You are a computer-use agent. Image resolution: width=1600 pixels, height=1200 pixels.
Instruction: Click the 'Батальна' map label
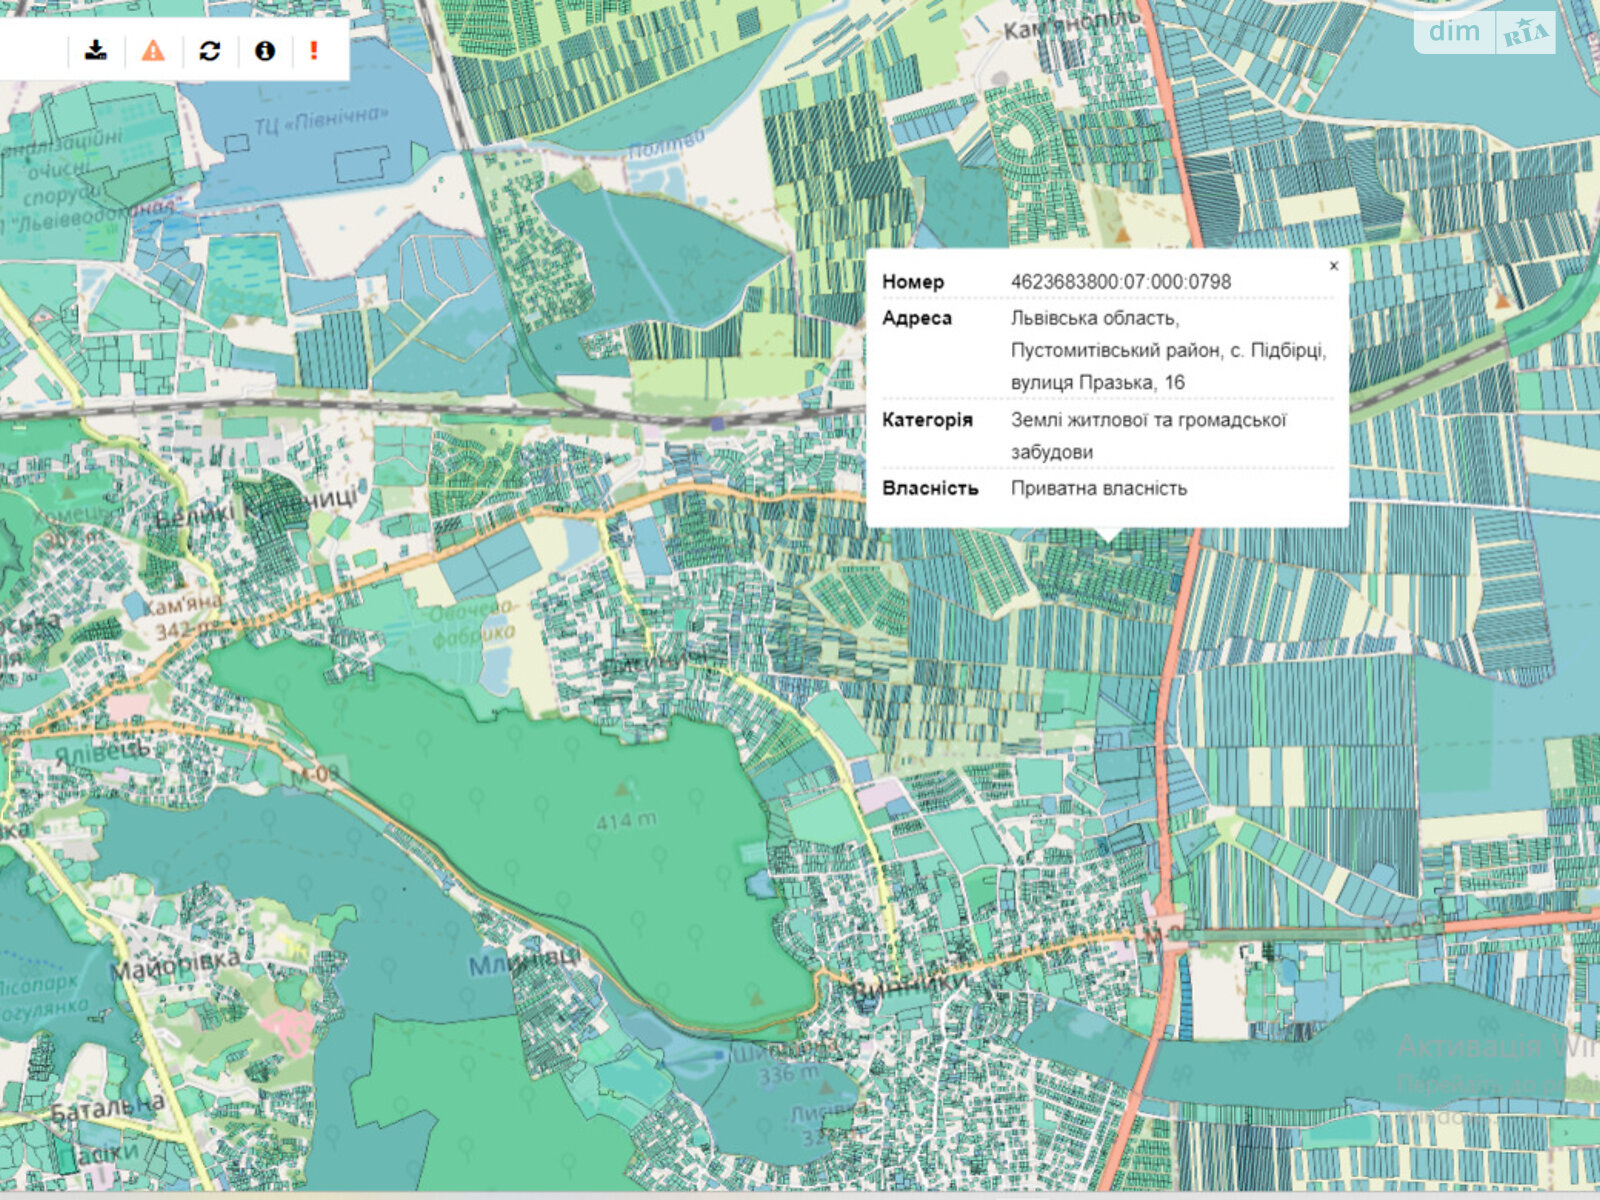point(107,1108)
